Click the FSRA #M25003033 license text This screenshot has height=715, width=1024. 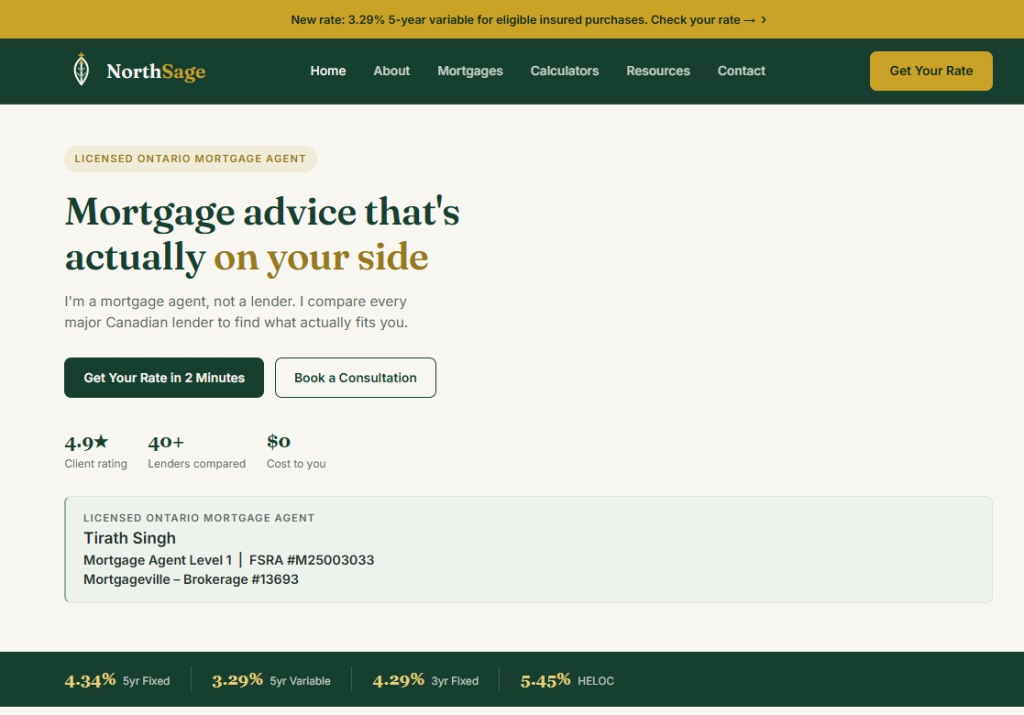point(312,560)
